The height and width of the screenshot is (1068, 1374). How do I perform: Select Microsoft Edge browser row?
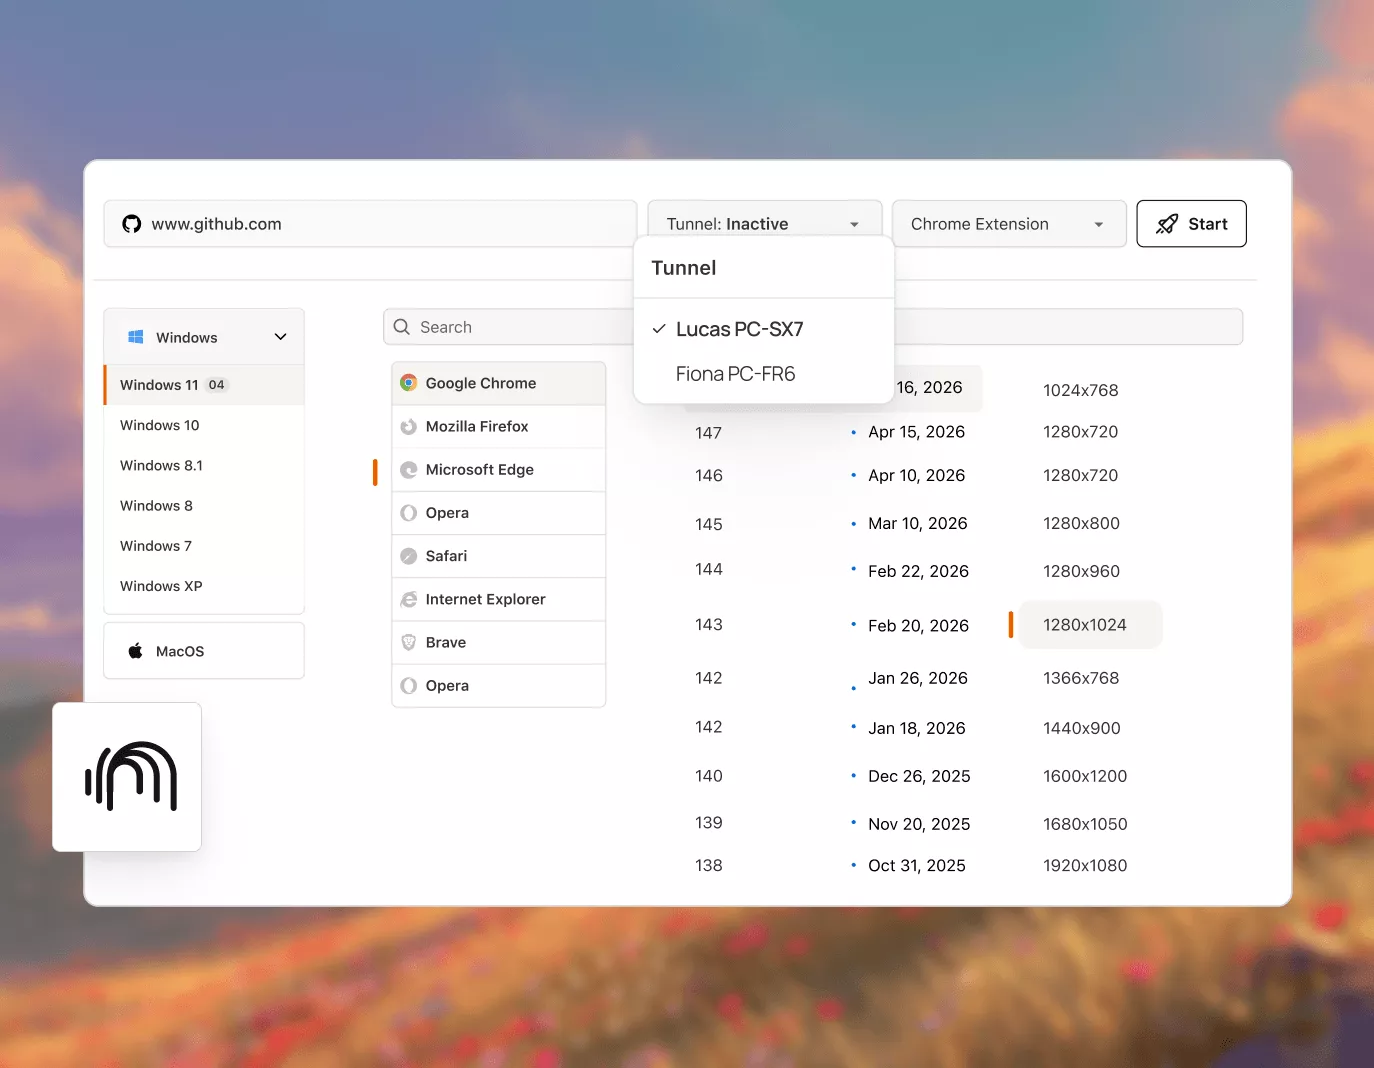499,469
